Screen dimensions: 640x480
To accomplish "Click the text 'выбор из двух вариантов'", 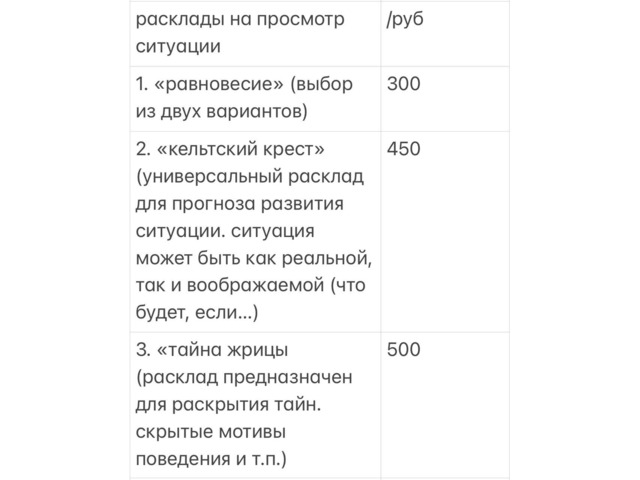I will (244, 97).
